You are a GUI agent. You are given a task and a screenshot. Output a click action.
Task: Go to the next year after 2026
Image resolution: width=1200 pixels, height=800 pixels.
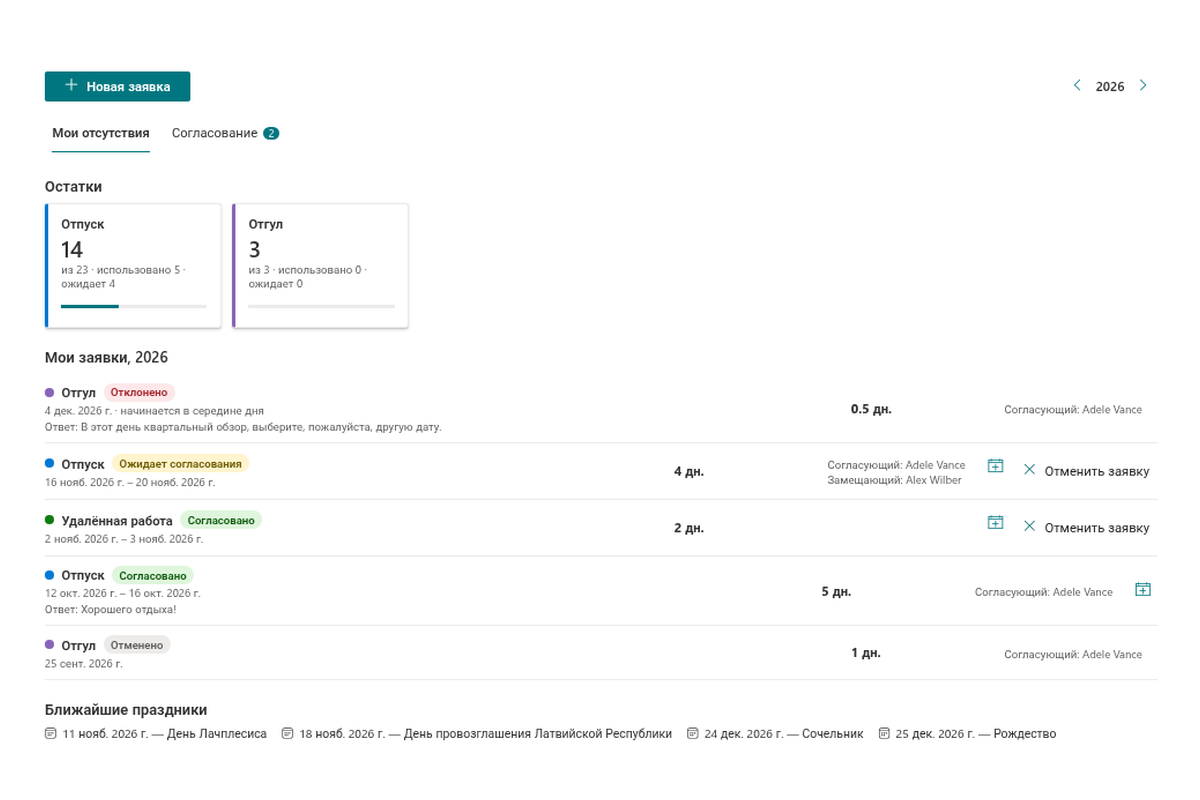(x=1143, y=86)
